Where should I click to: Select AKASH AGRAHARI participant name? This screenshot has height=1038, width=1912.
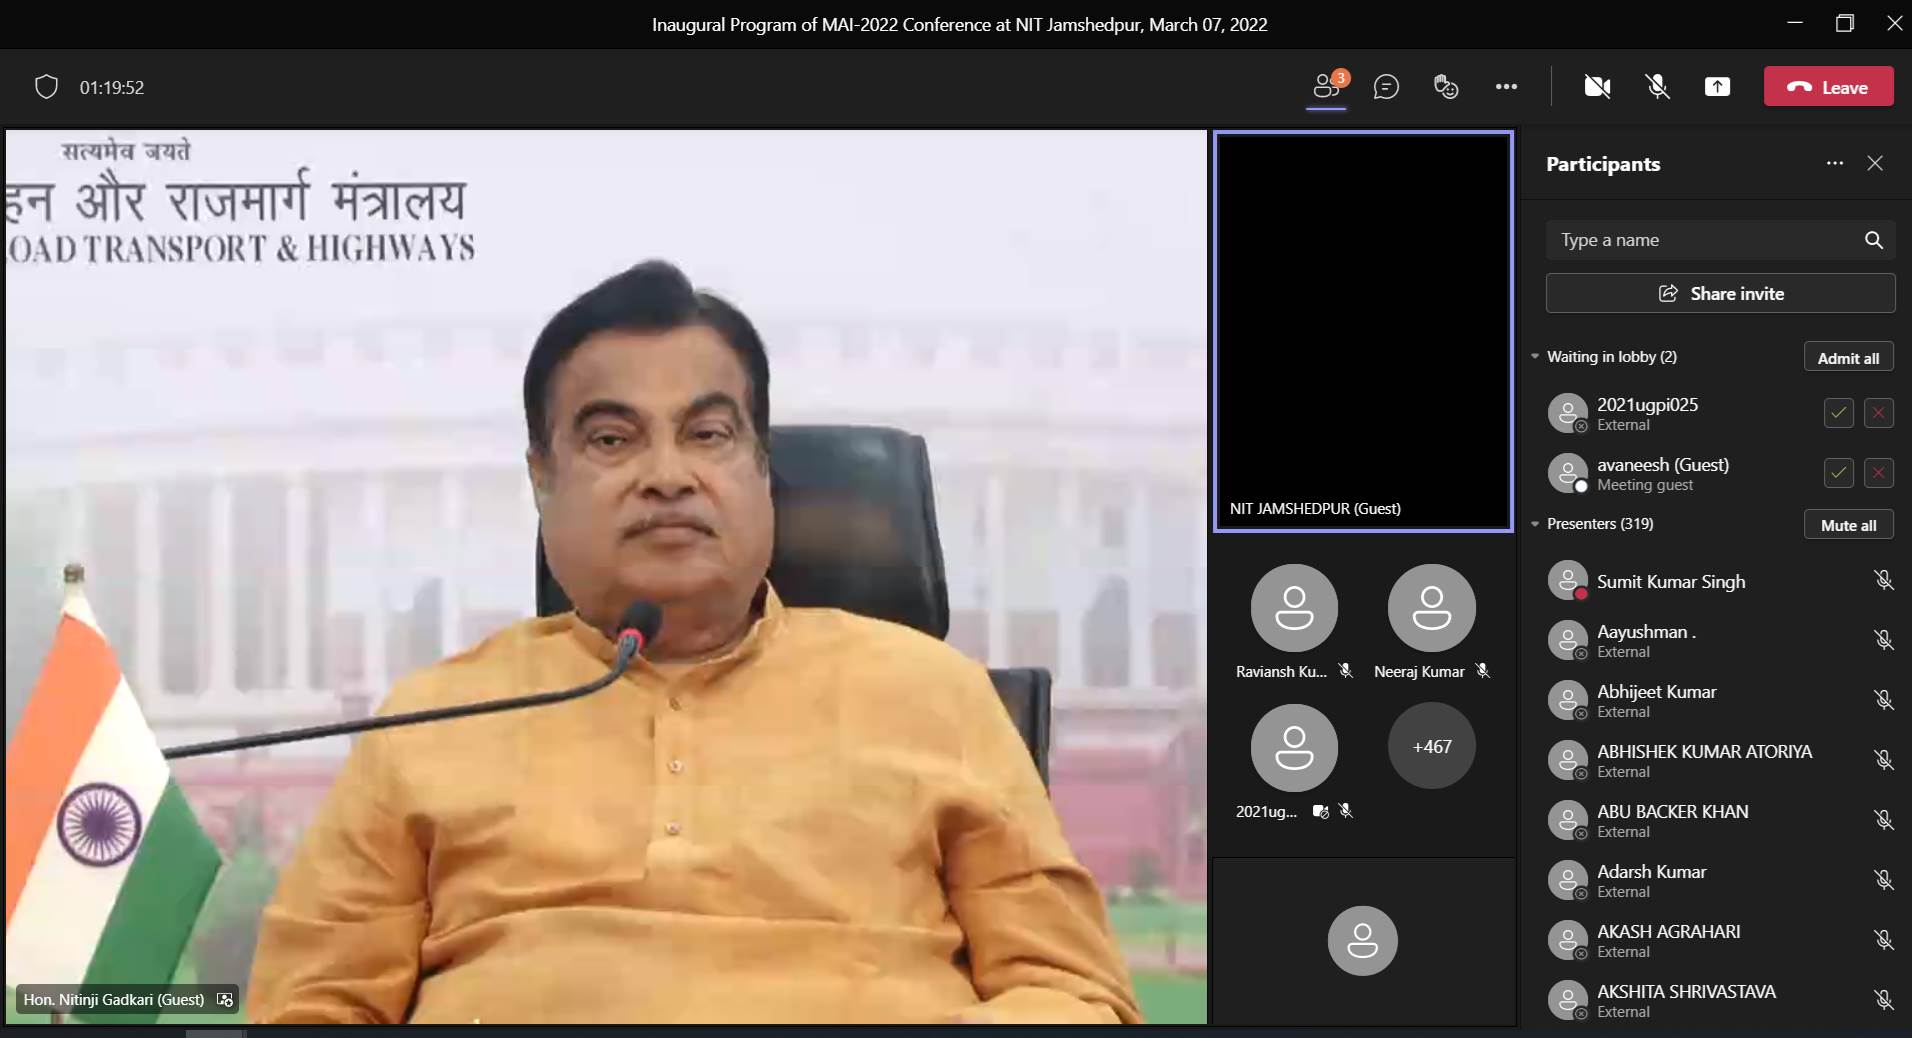[1668, 931]
